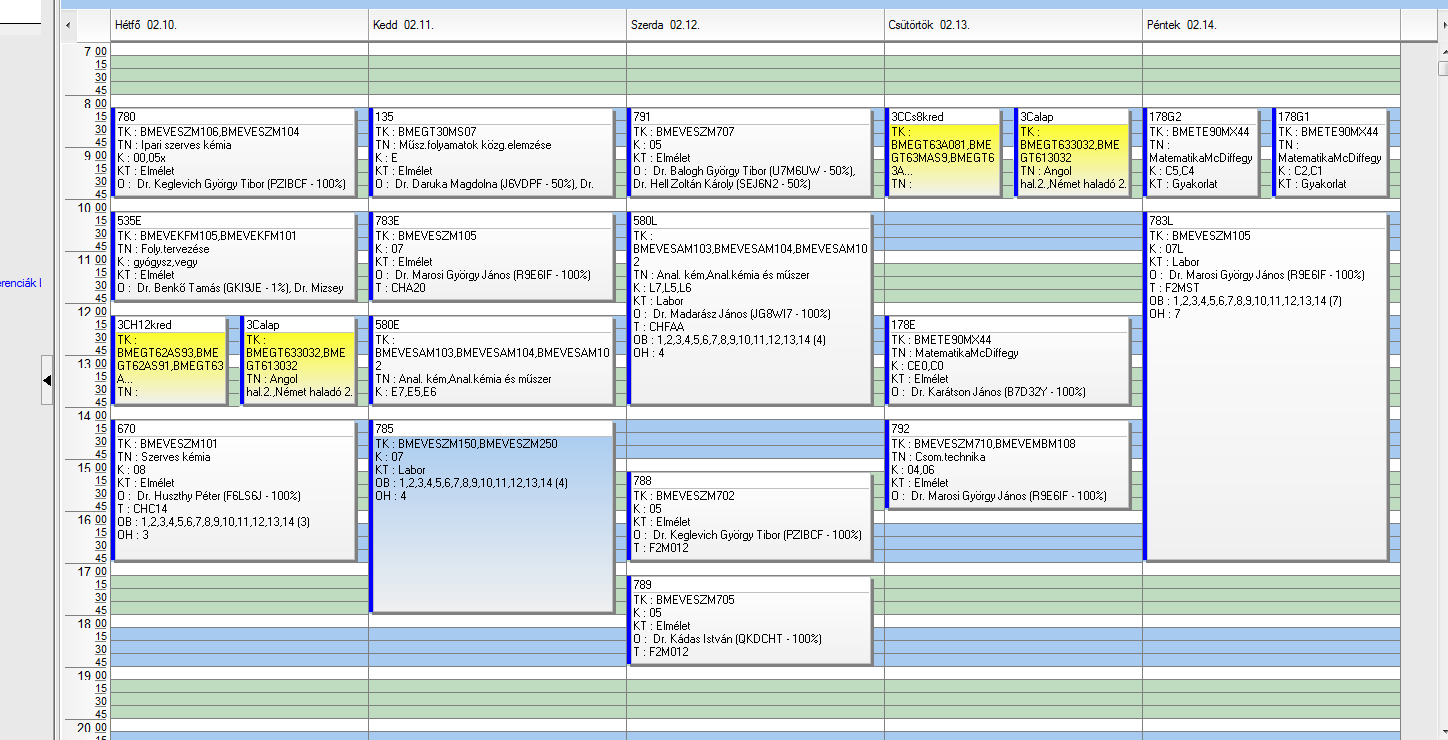Select course 178G1 practice block on Friday
This screenshot has height=740, width=1448.
pyautogui.click(x=1331, y=152)
